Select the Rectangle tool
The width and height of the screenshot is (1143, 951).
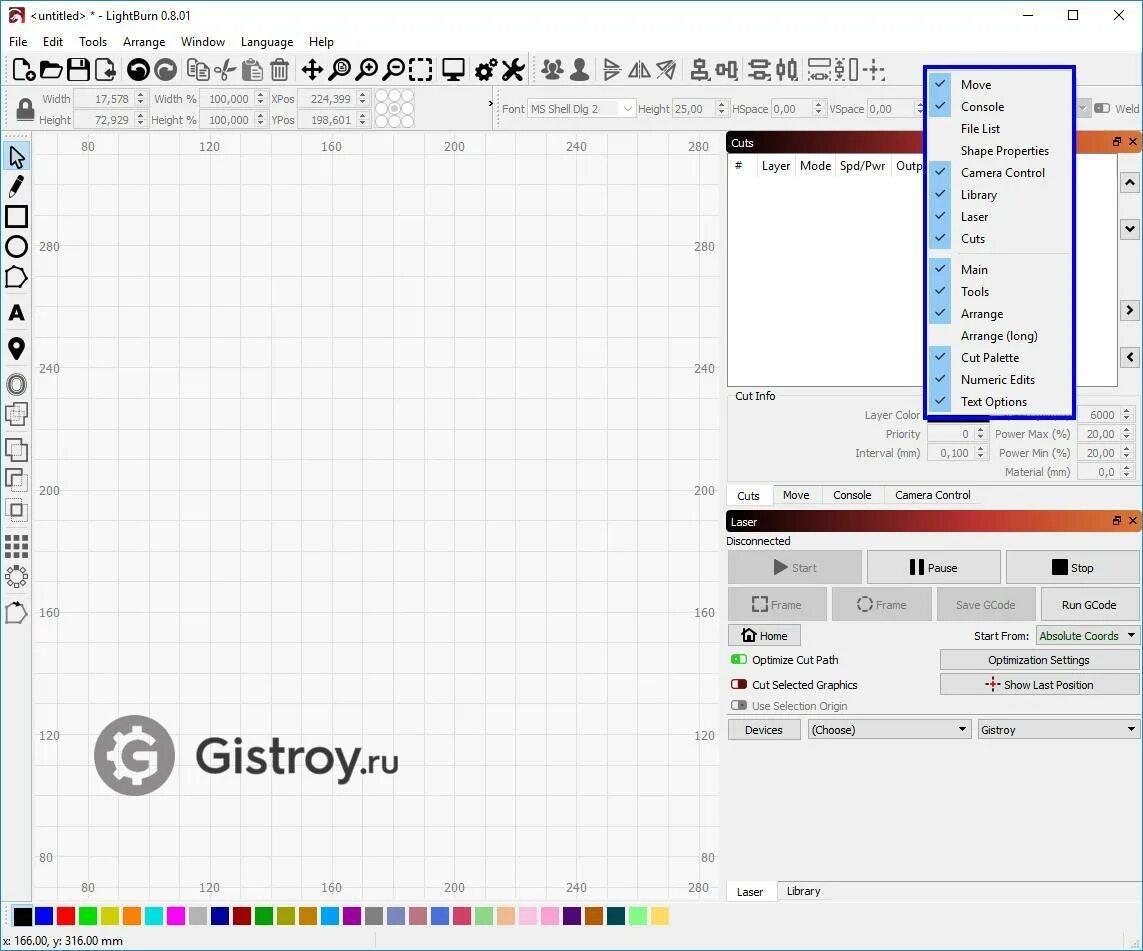tap(16, 216)
